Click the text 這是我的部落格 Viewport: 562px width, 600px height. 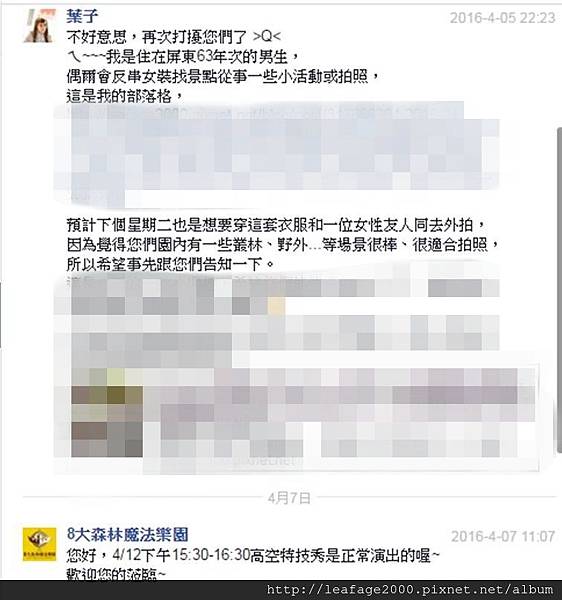125,96
